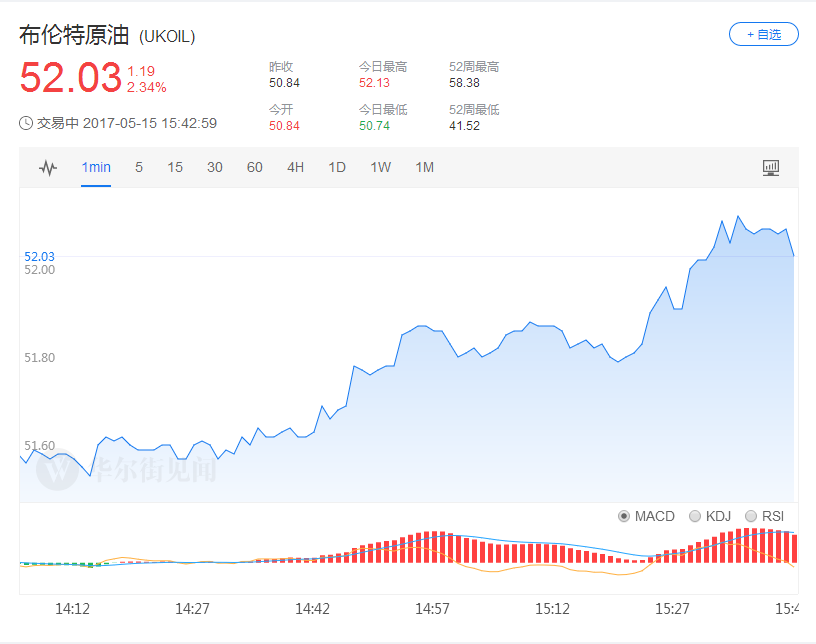Switch to the 1min chart tab
816x644 pixels.
coord(96,167)
